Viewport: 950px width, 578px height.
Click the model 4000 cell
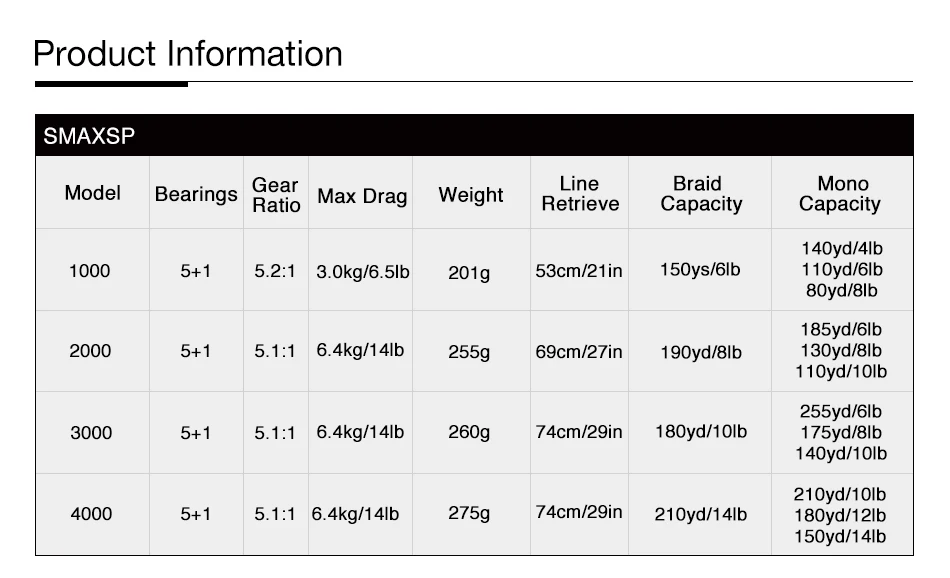coord(93,514)
